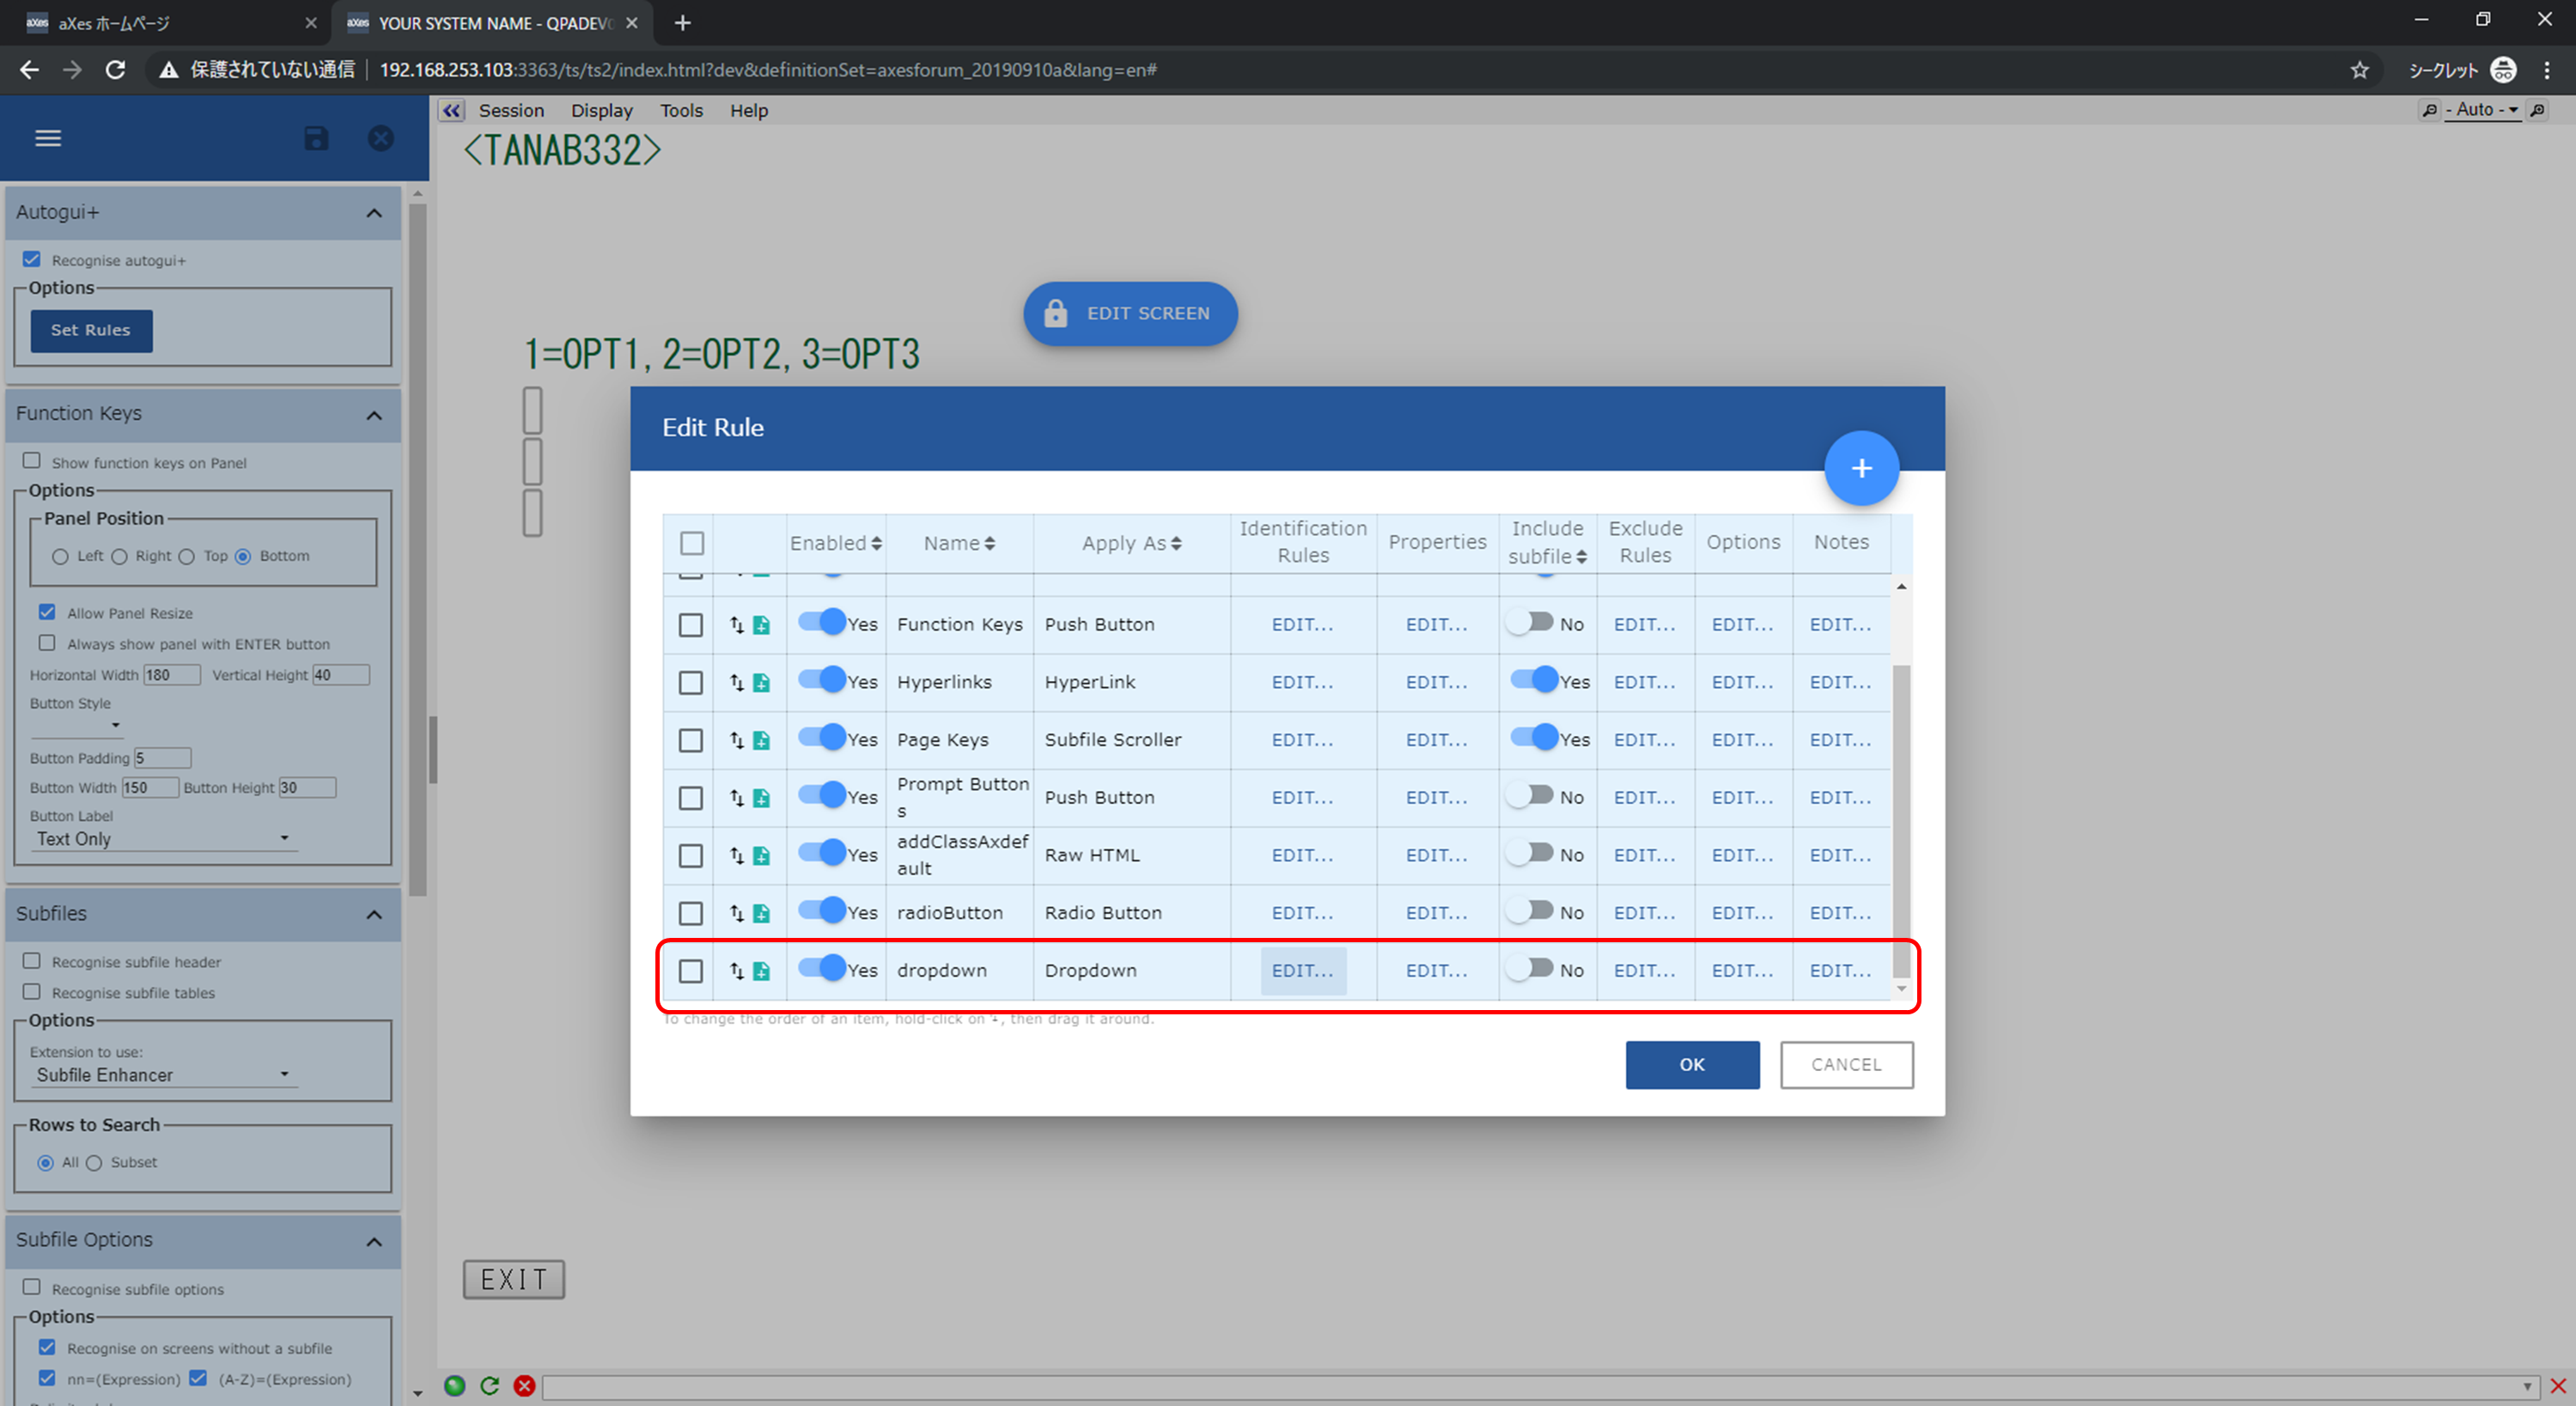The image size is (2576, 1406).
Task: Click the green copy icon in dropdown row
Action: 762,971
